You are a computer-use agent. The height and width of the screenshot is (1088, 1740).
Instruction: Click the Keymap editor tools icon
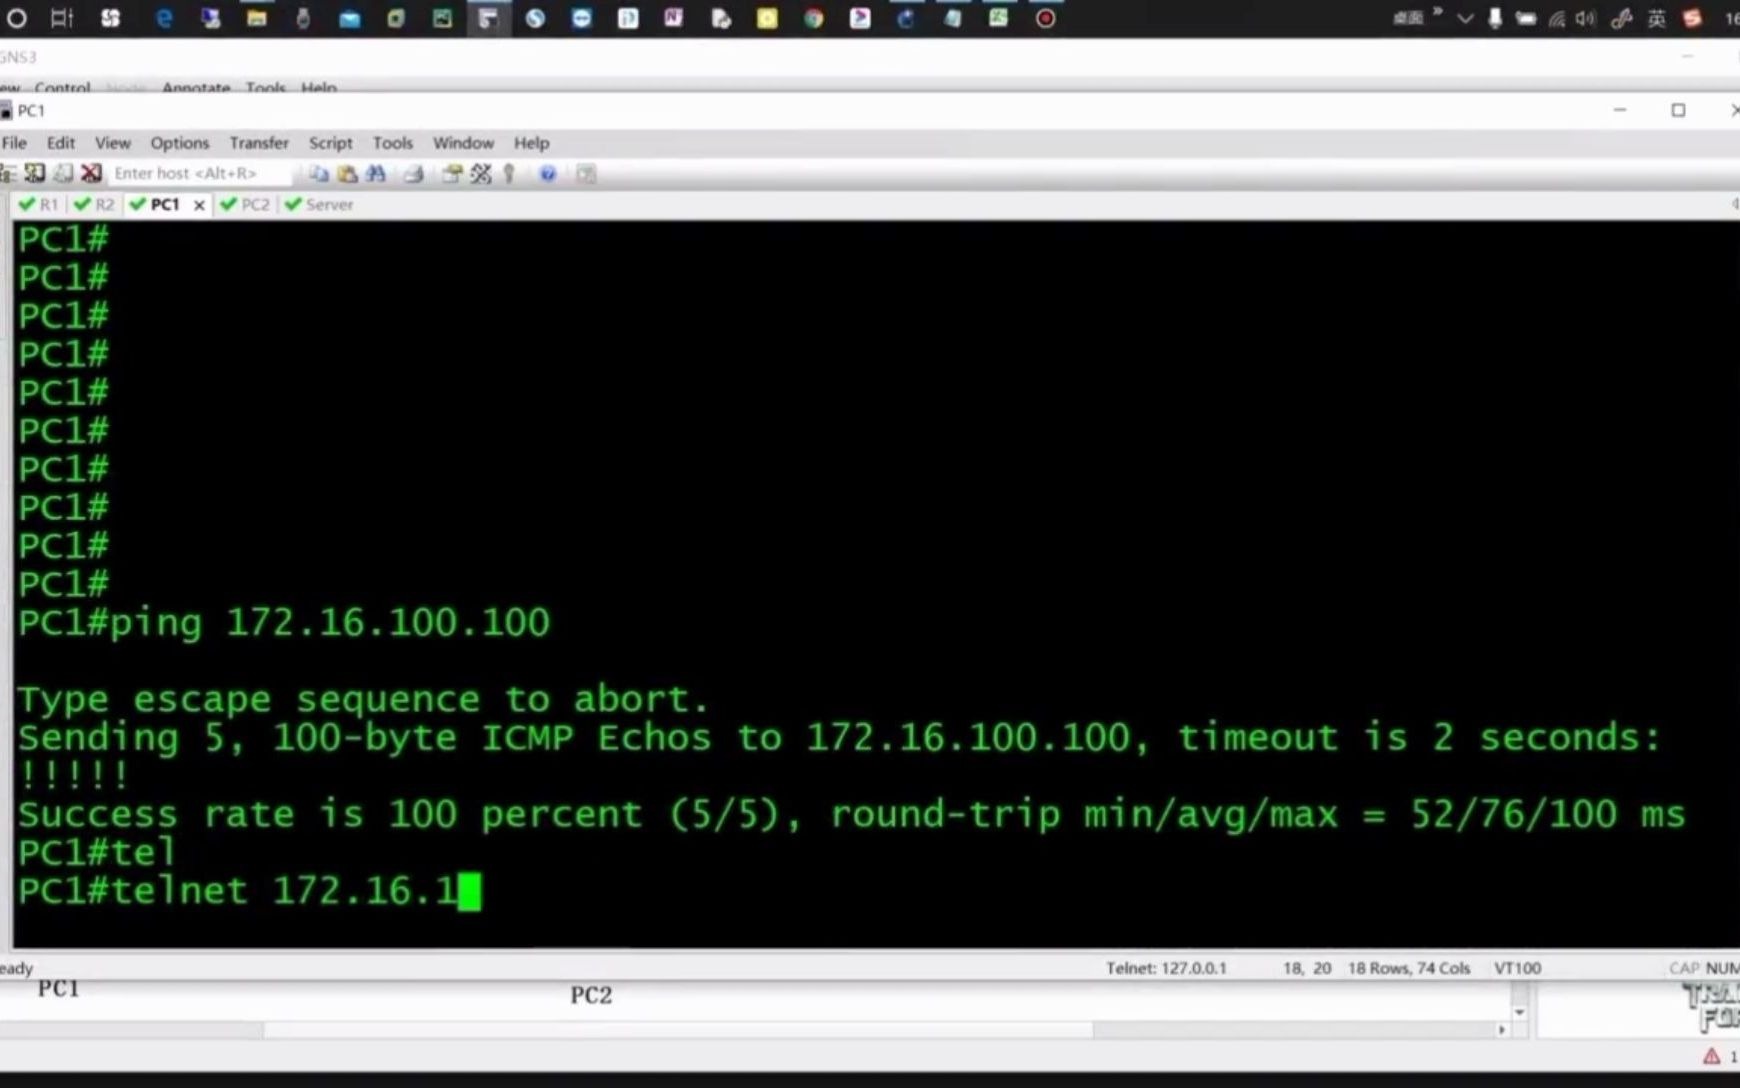pyautogui.click(x=481, y=174)
